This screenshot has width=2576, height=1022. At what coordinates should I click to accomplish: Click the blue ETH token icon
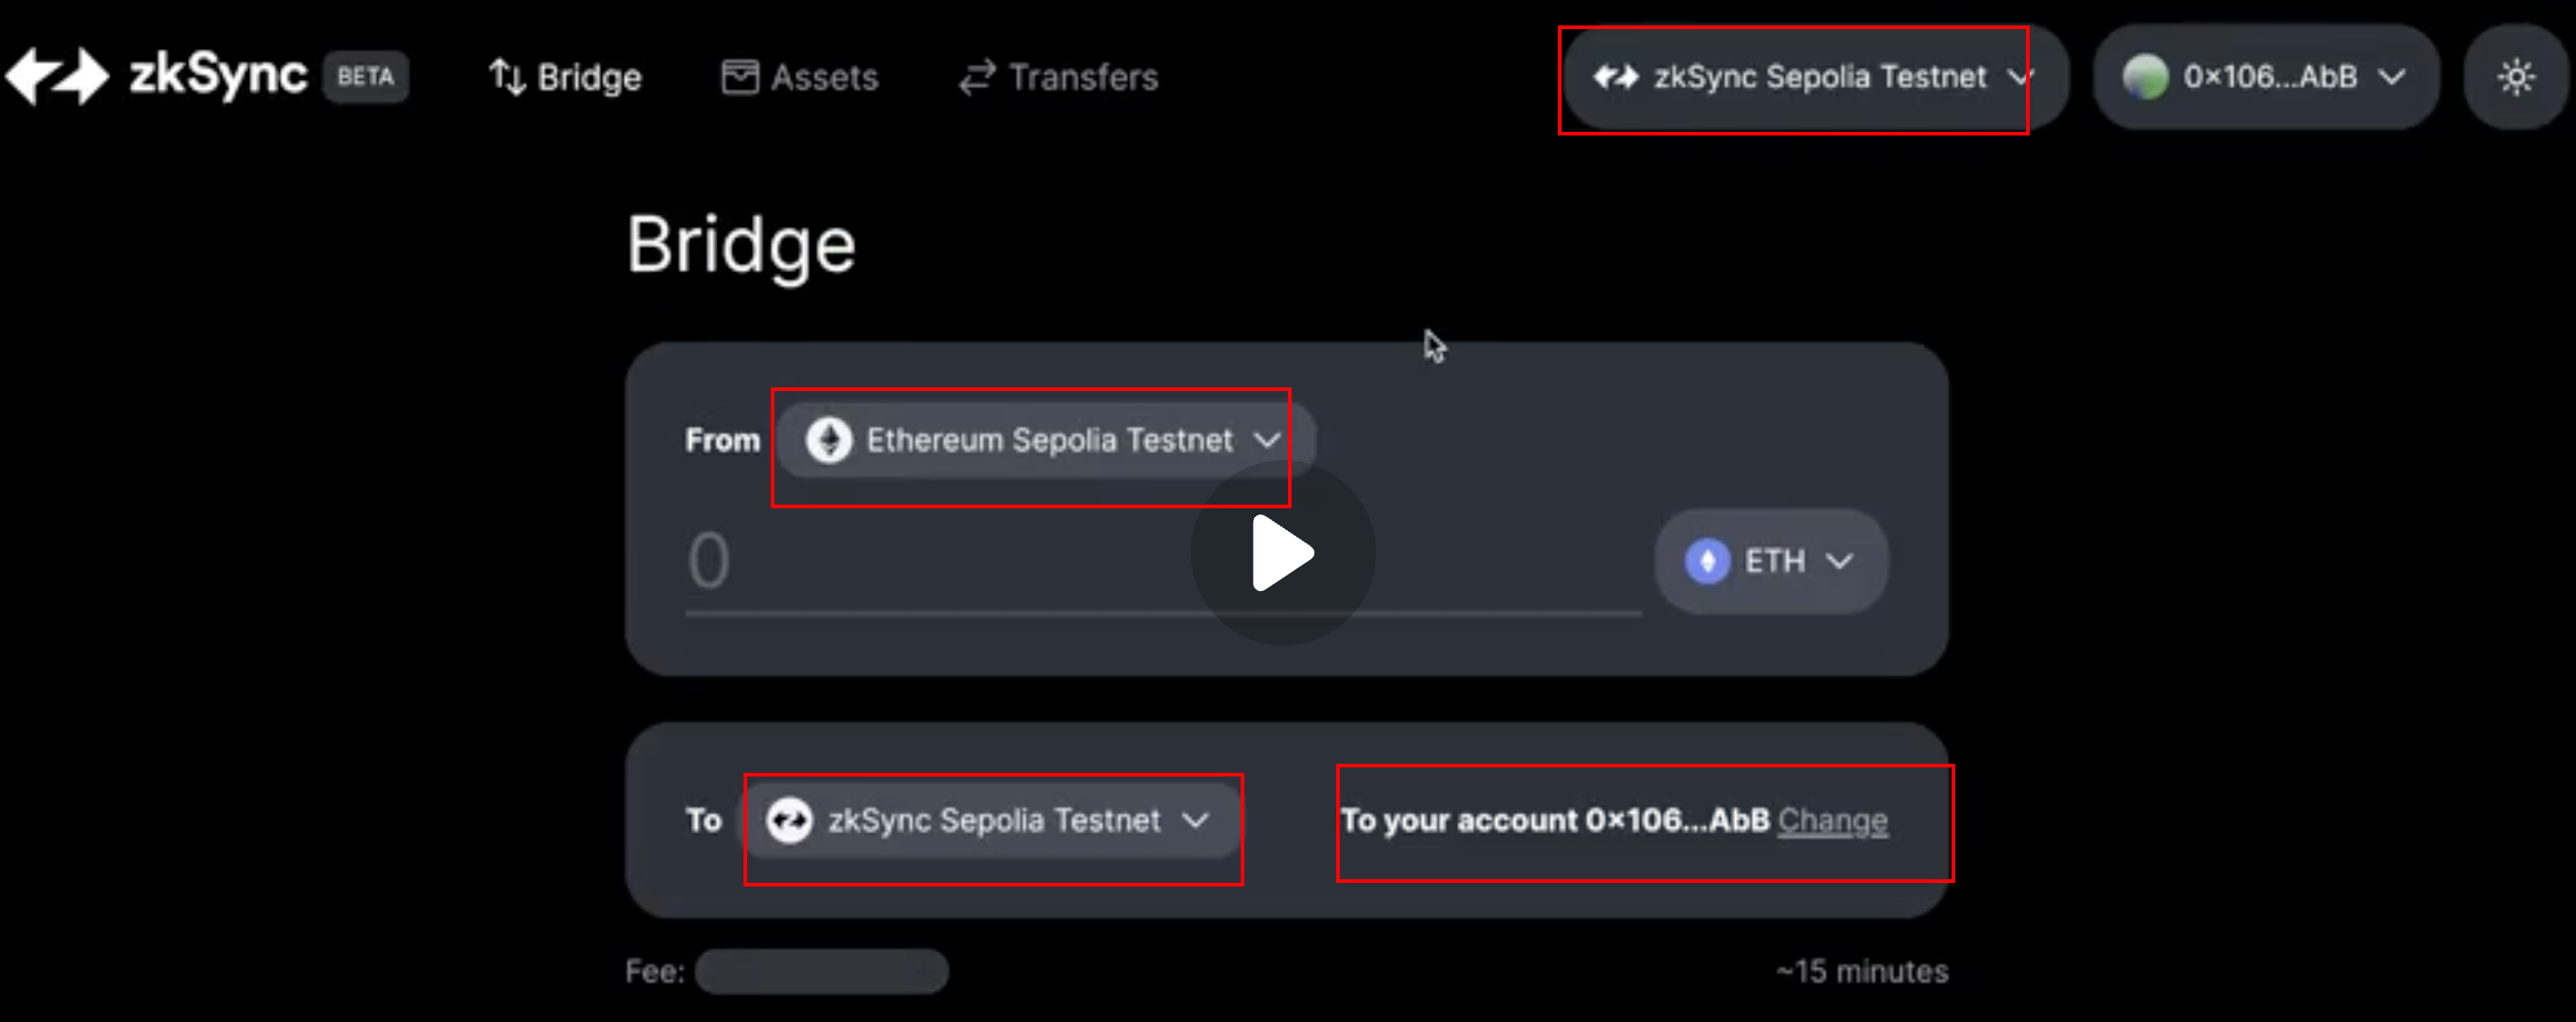[1708, 561]
